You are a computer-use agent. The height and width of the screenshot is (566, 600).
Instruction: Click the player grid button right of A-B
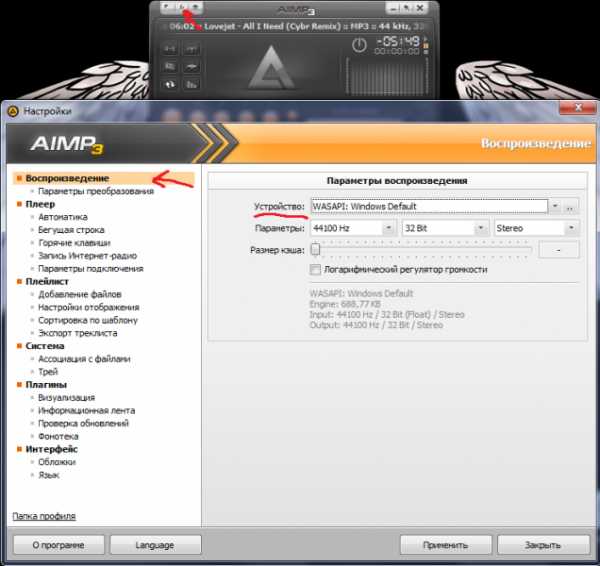(x=191, y=49)
